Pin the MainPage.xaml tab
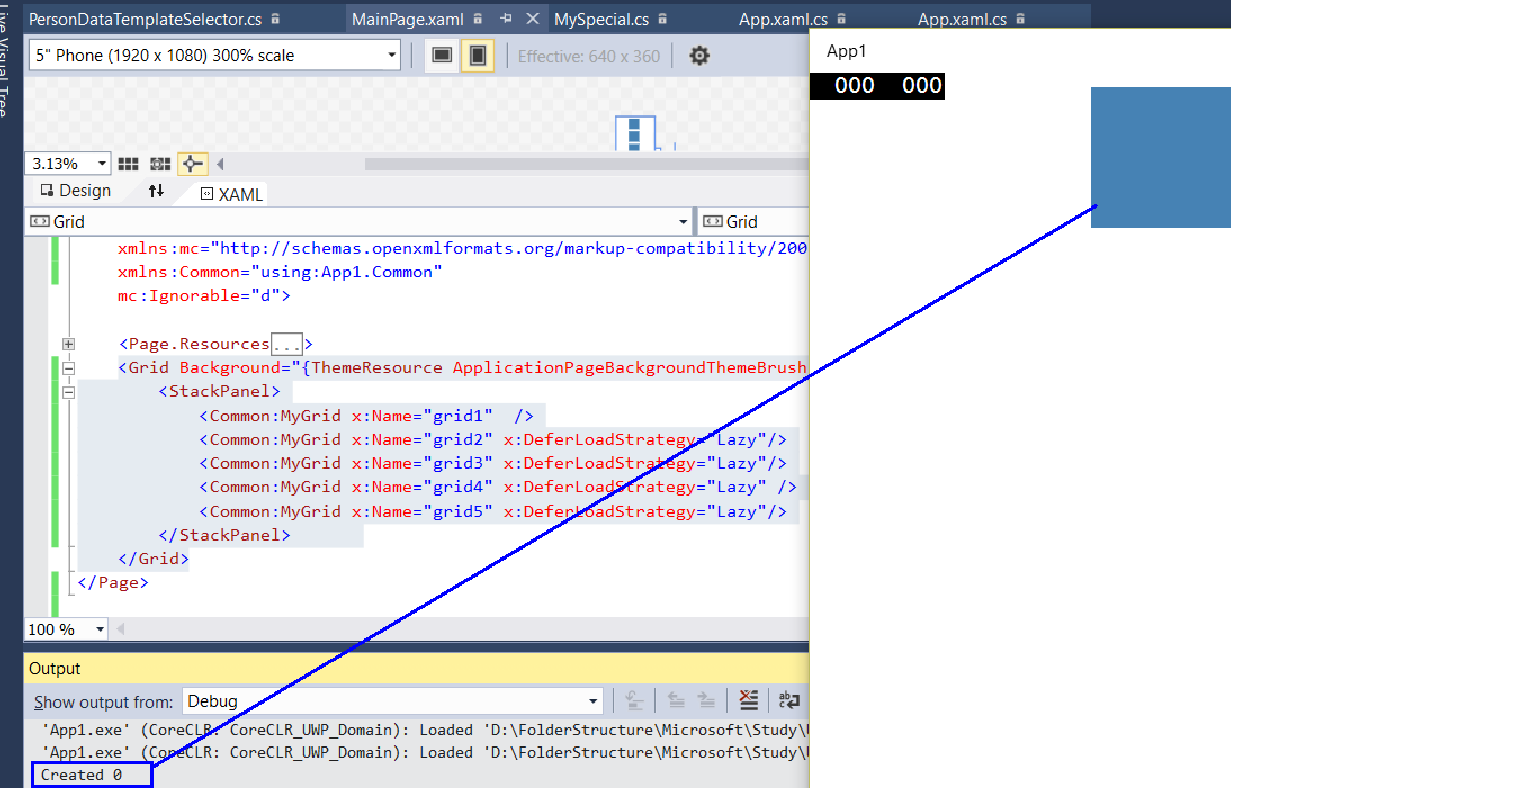 click(506, 19)
